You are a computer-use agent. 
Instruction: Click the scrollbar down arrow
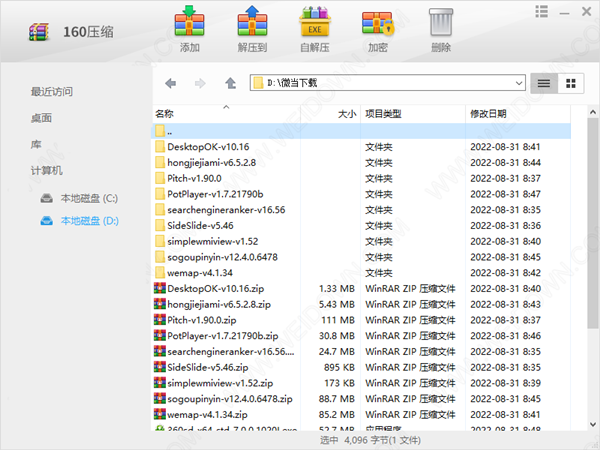[593, 424]
